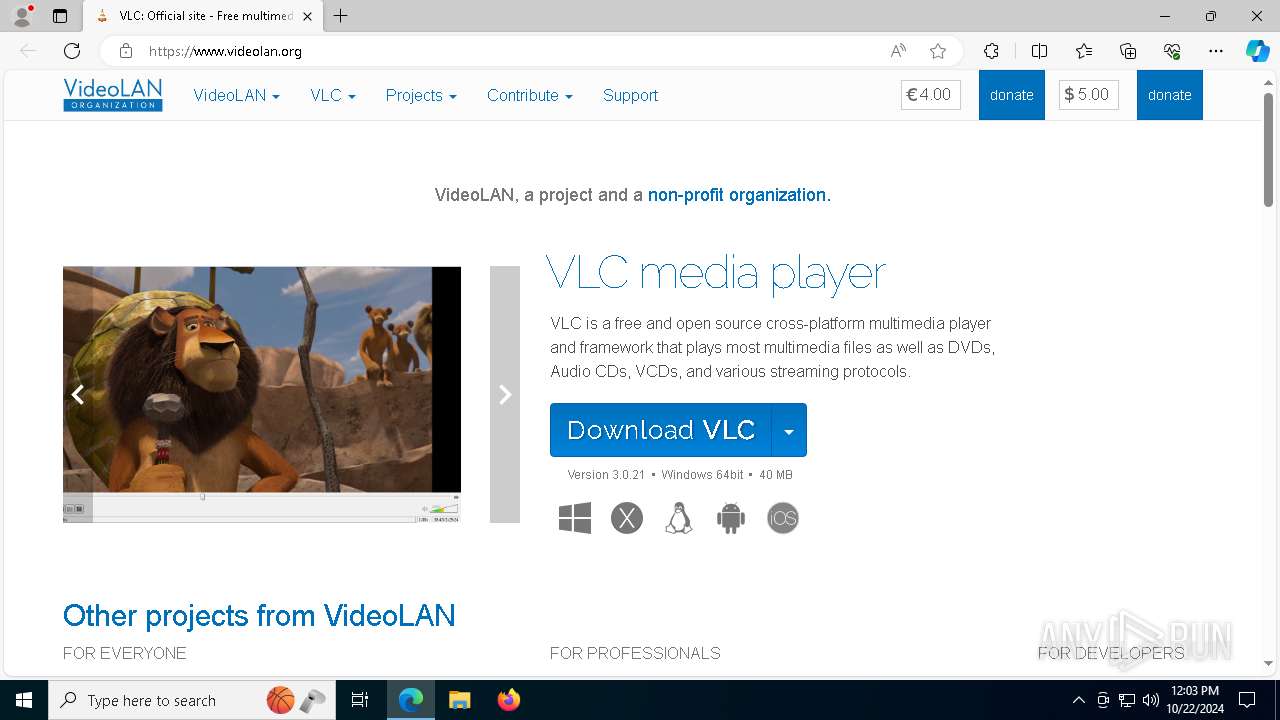Click the euro donation amount field
The height and width of the screenshot is (720, 1280).
point(931,95)
